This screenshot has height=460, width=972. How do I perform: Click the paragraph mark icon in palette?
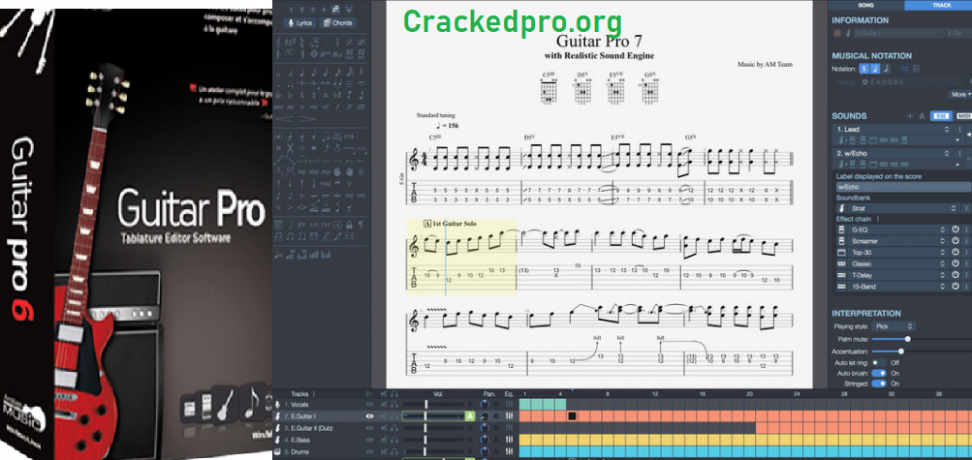click(x=360, y=224)
